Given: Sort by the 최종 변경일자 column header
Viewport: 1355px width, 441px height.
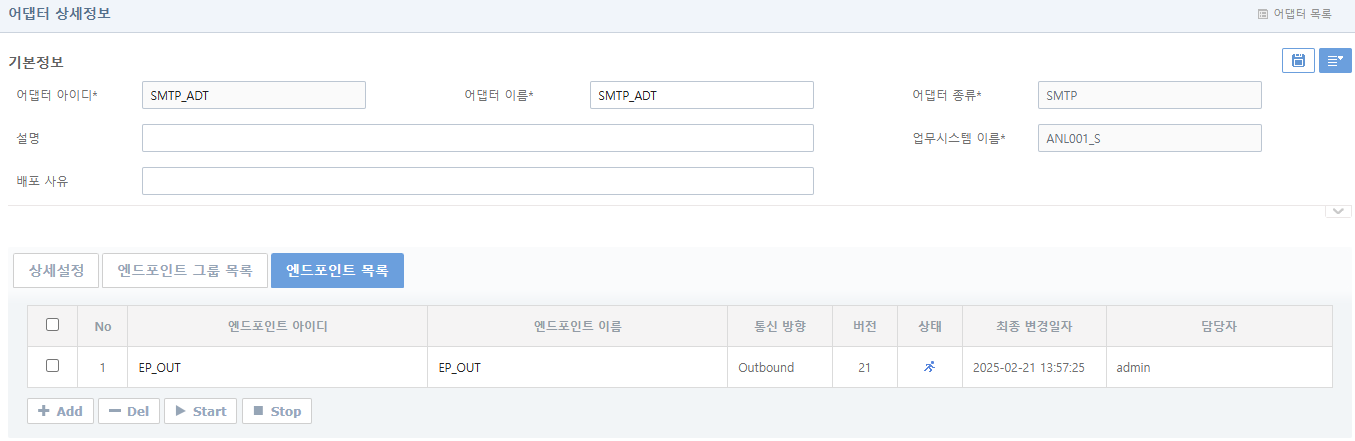Looking at the screenshot, I should click(1034, 326).
